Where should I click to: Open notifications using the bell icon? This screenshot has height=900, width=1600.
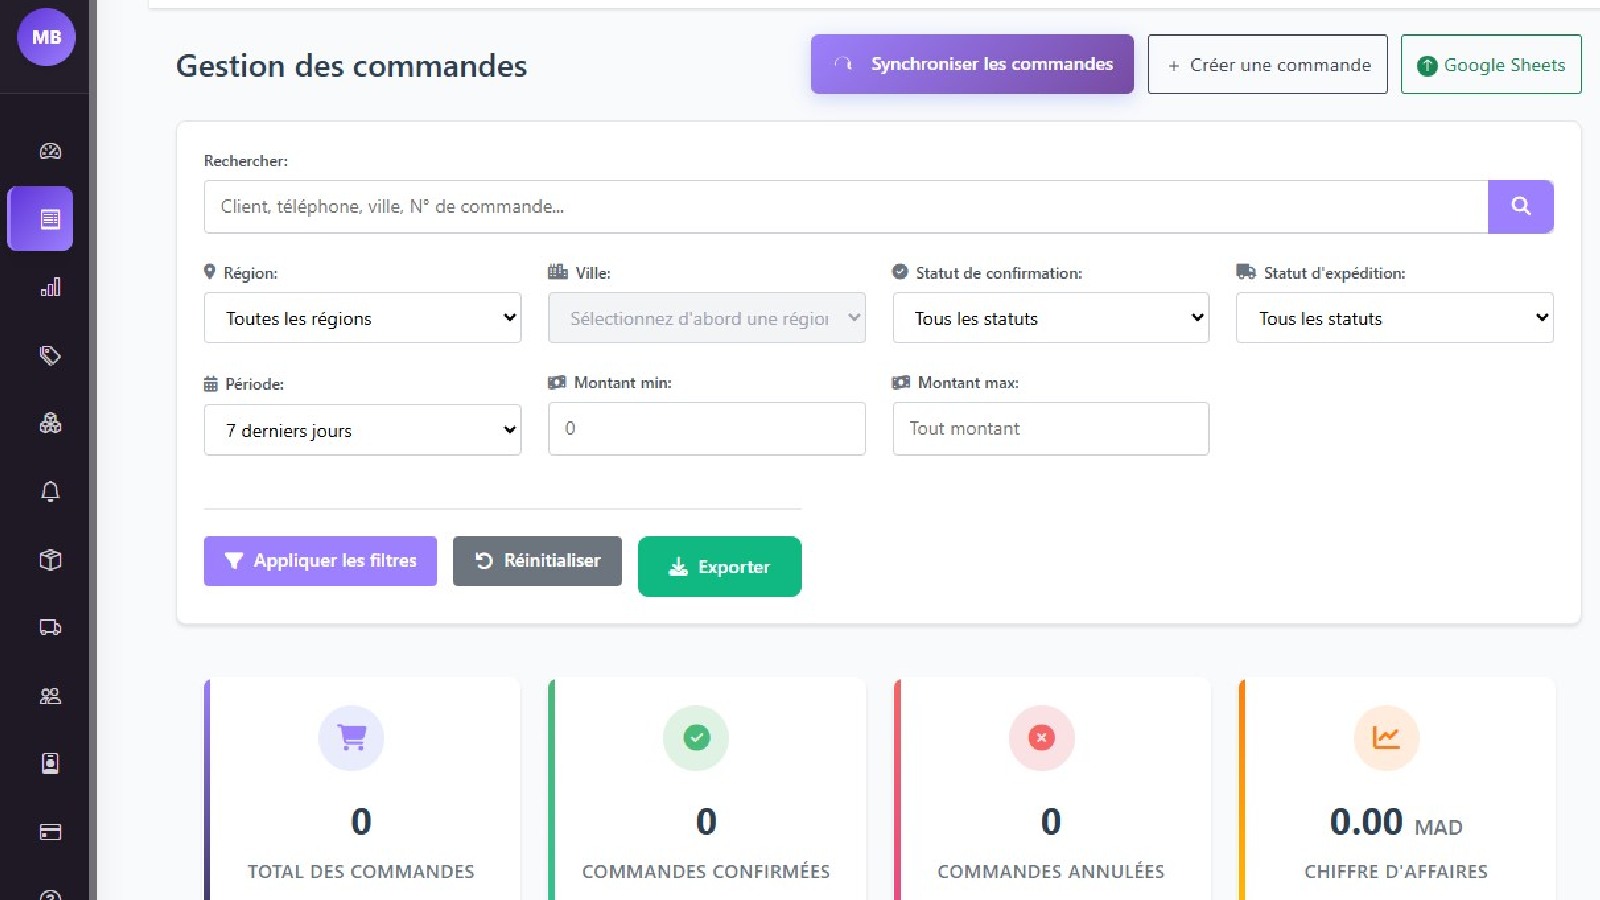[49, 491]
